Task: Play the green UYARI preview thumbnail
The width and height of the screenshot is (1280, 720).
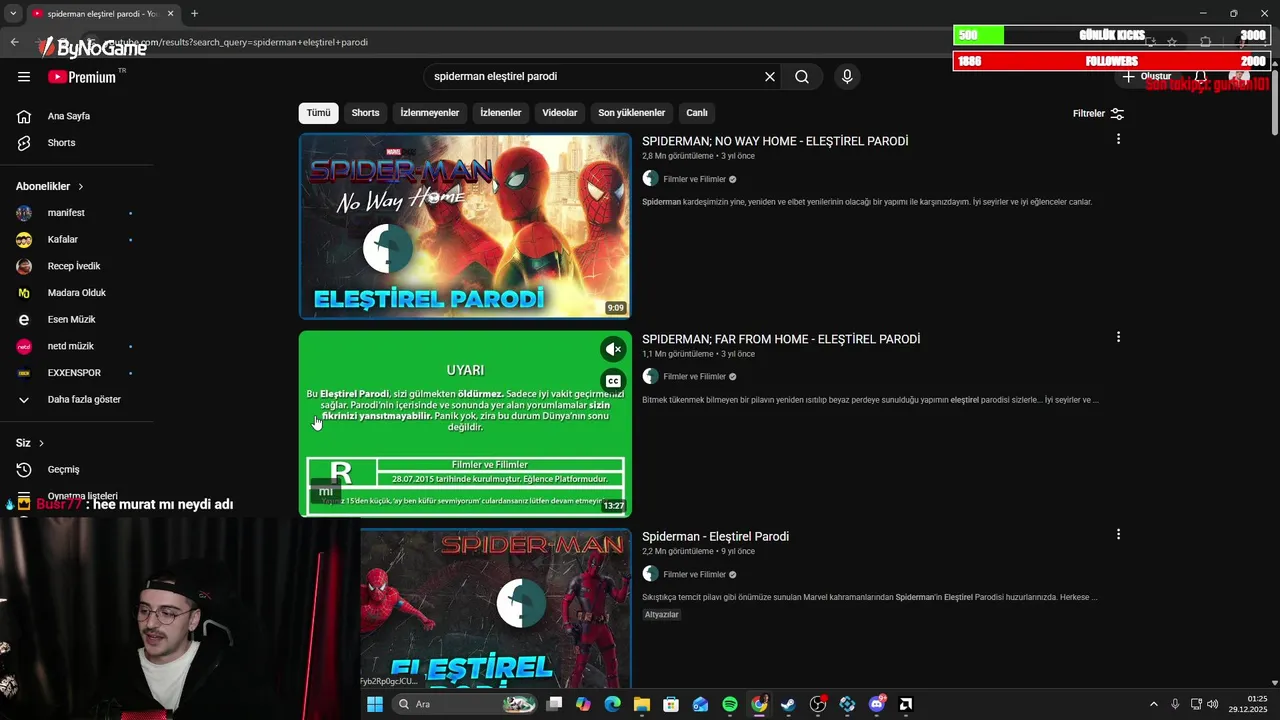Action: click(465, 424)
